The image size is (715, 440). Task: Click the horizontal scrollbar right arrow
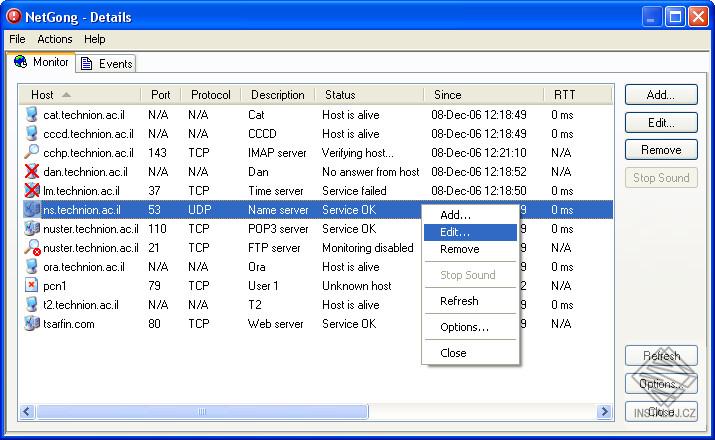point(604,412)
